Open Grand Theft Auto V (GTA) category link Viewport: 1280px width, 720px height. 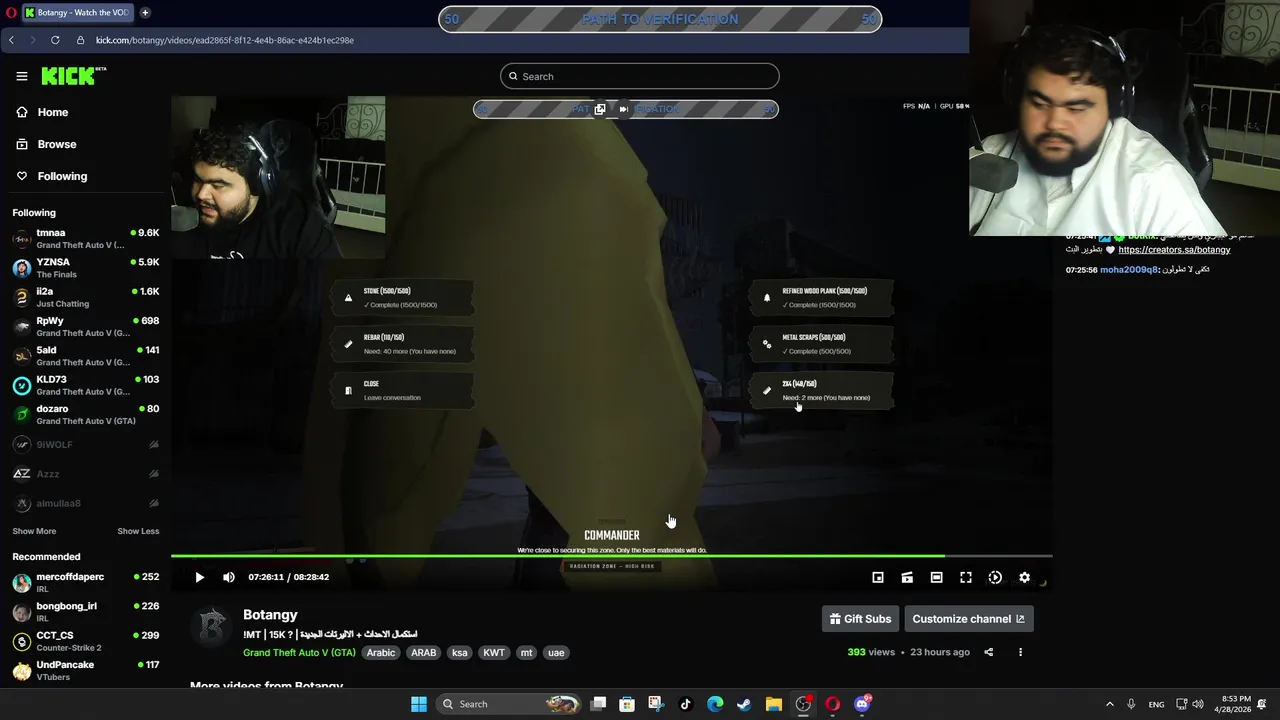[299, 653]
